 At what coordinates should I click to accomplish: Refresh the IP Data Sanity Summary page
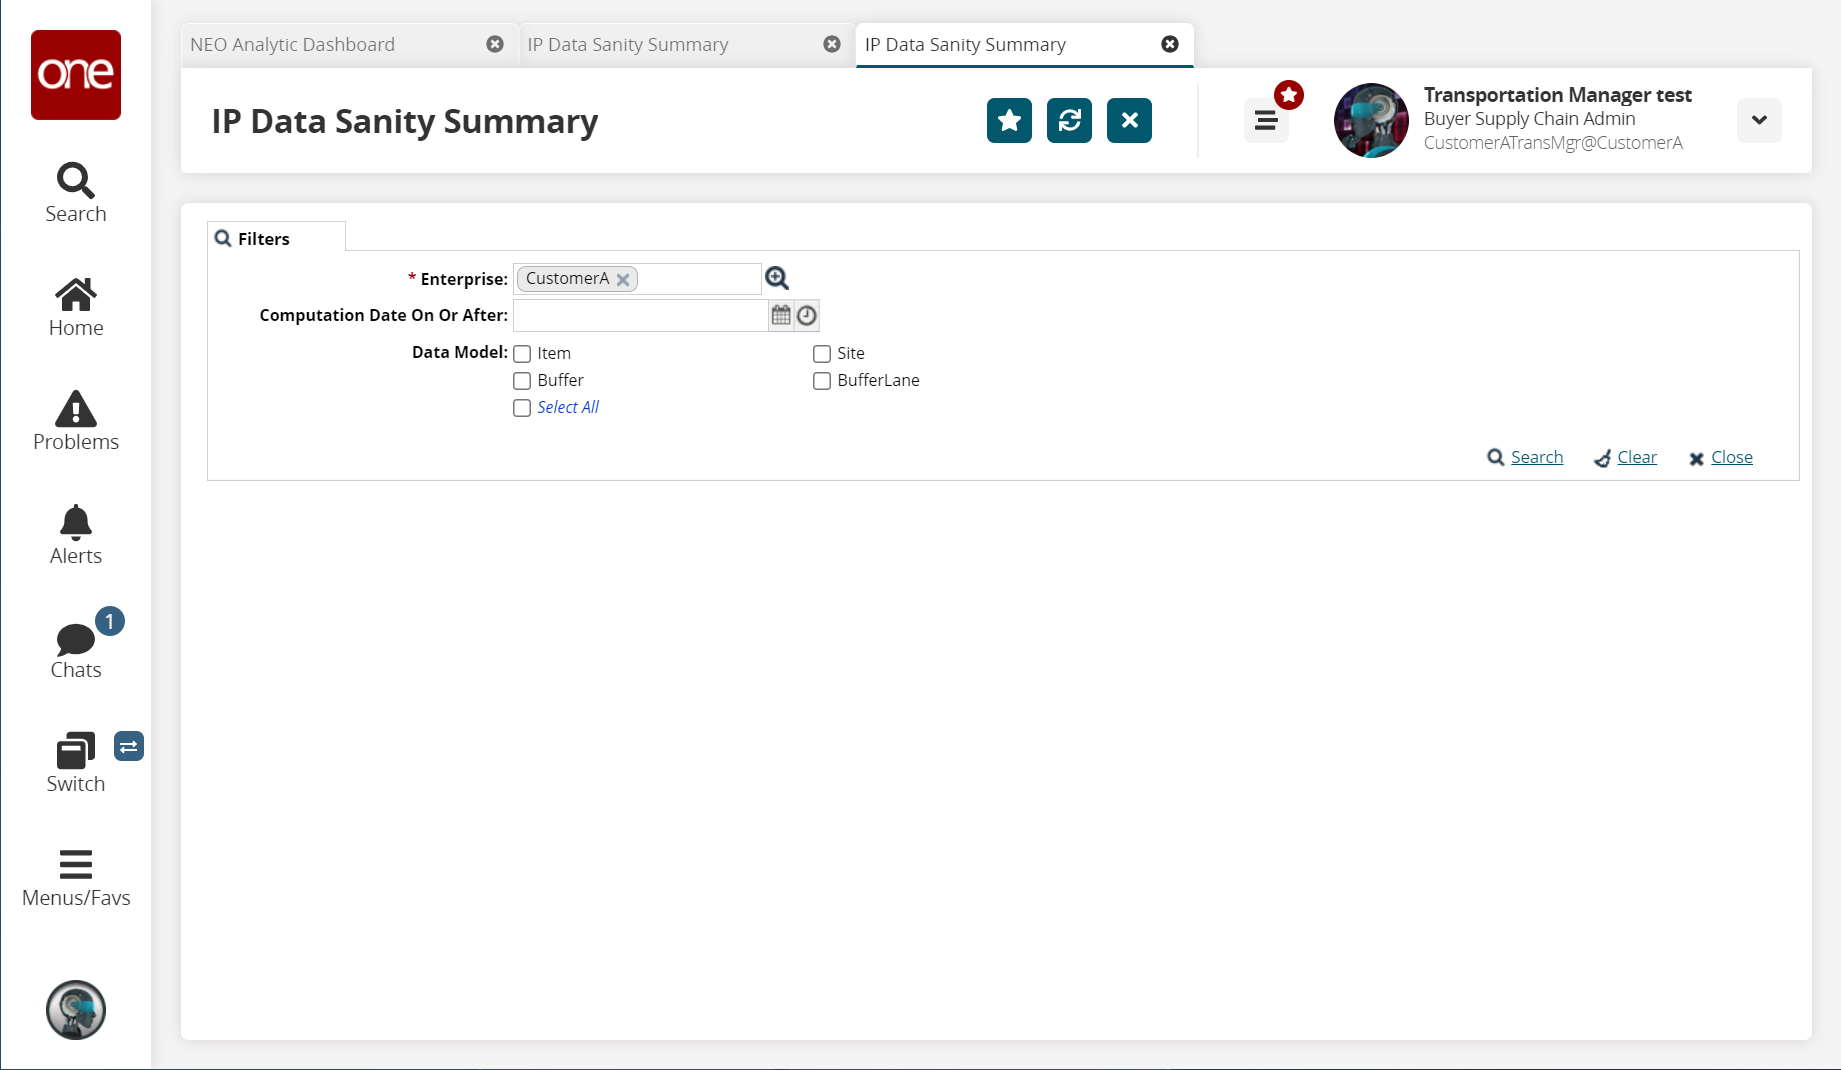tap(1069, 121)
